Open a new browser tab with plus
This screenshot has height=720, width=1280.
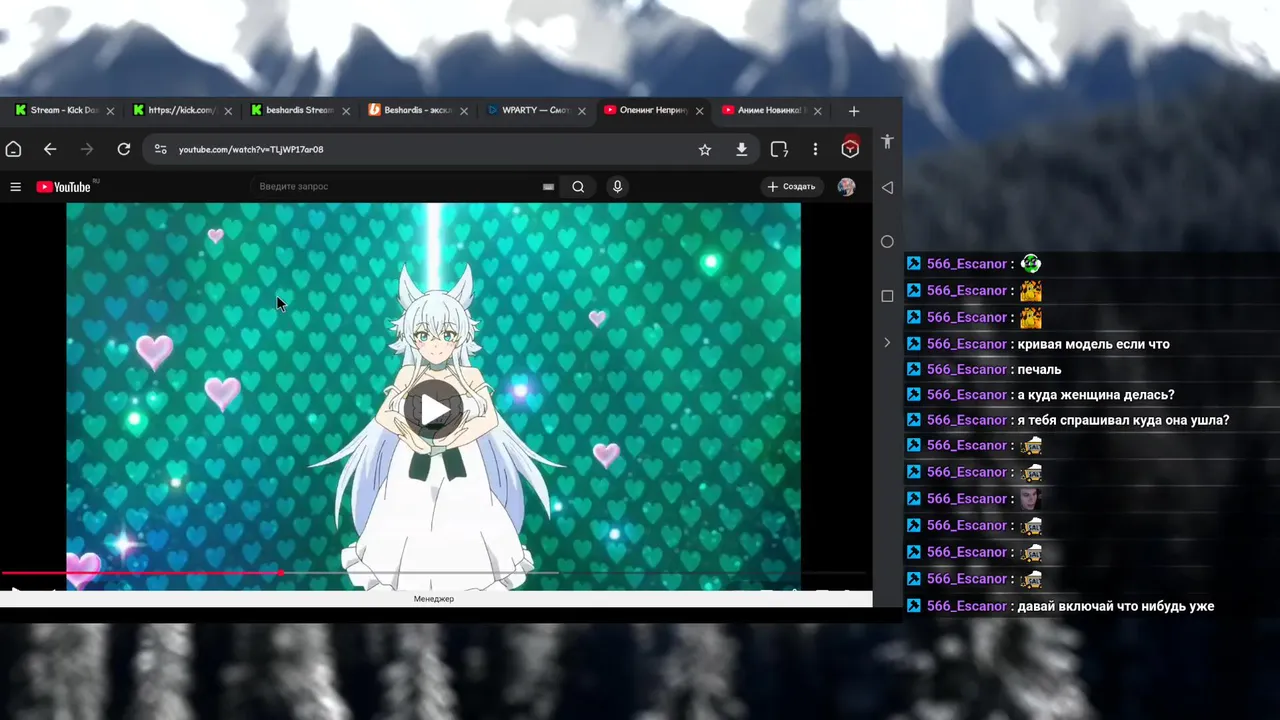coord(854,111)
